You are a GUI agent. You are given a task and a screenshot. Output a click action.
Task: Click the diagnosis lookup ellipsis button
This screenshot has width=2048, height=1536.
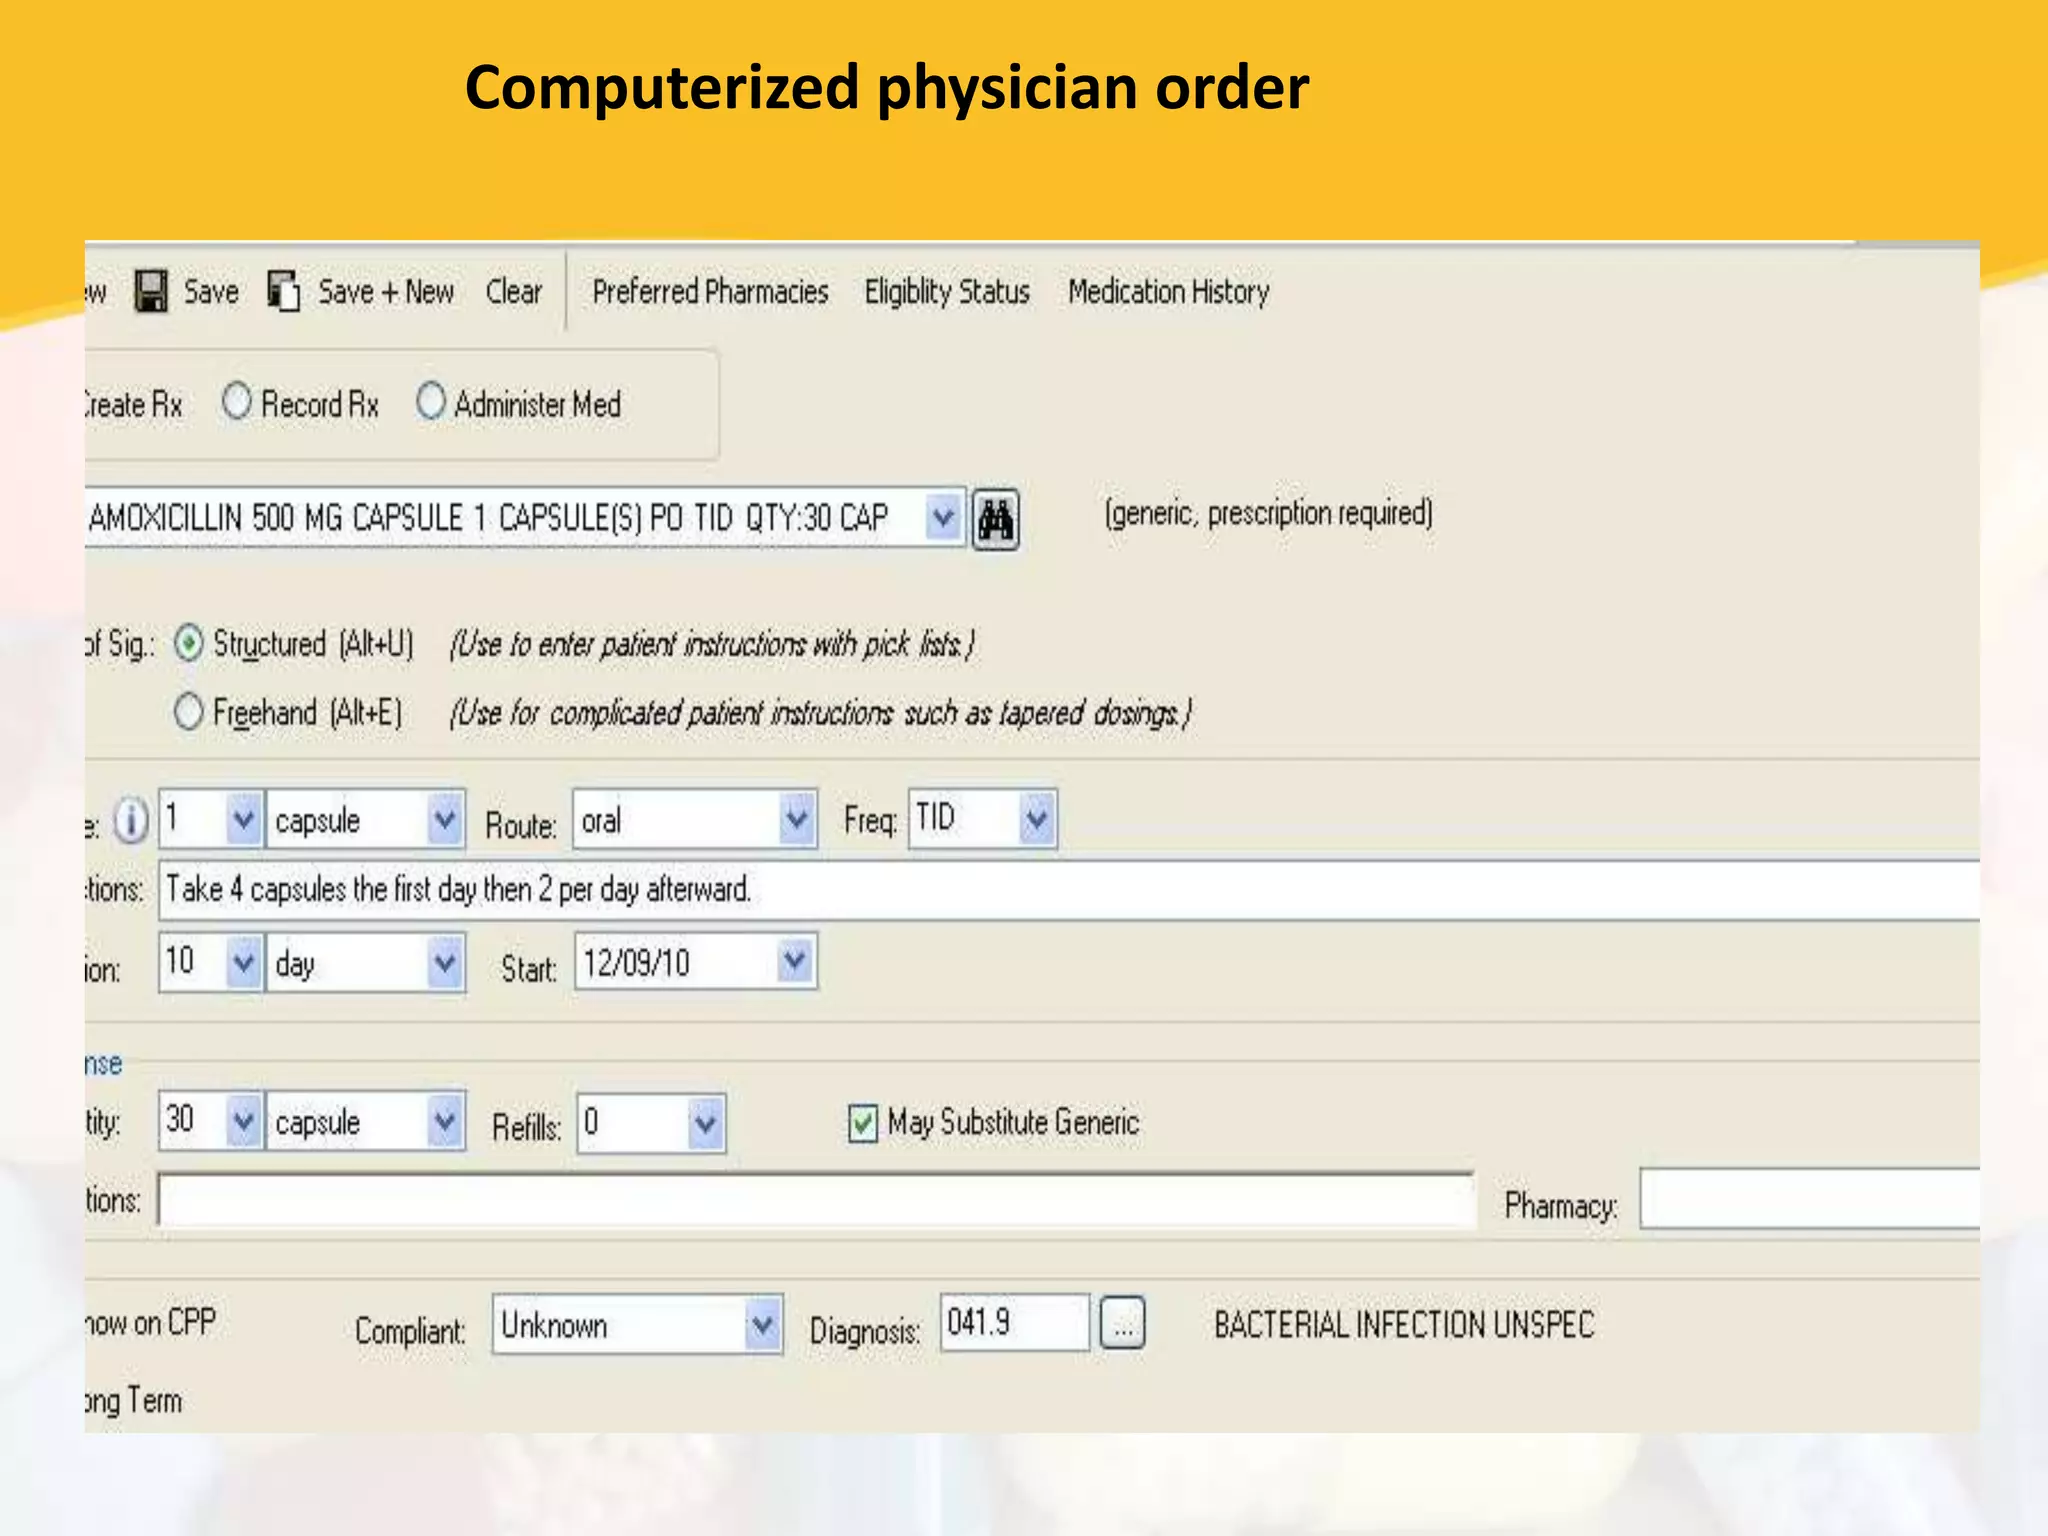click(1123, 1325)
